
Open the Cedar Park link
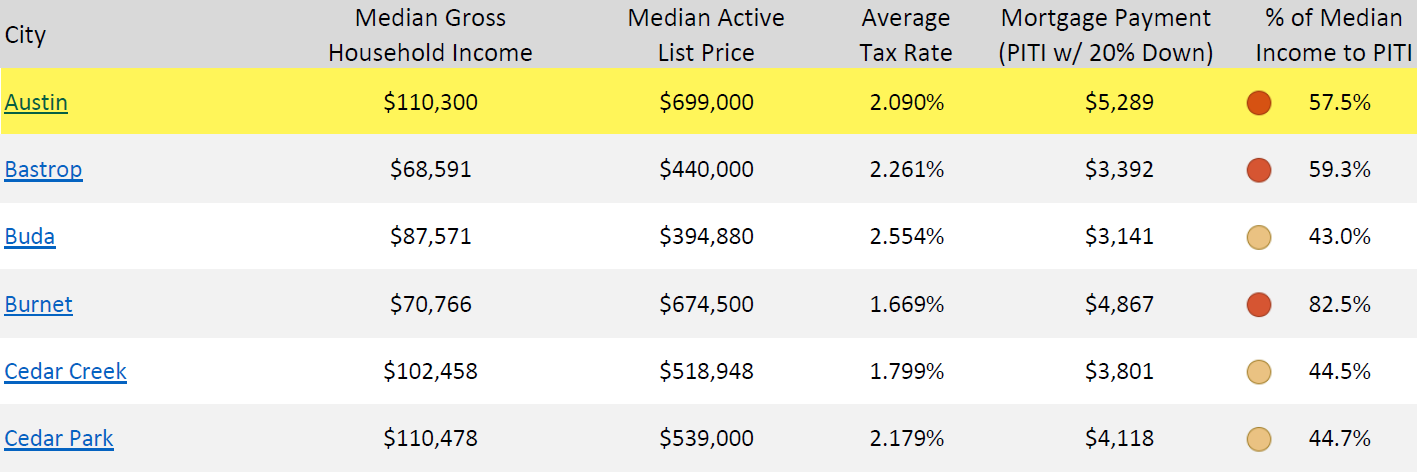coord(59,438)
